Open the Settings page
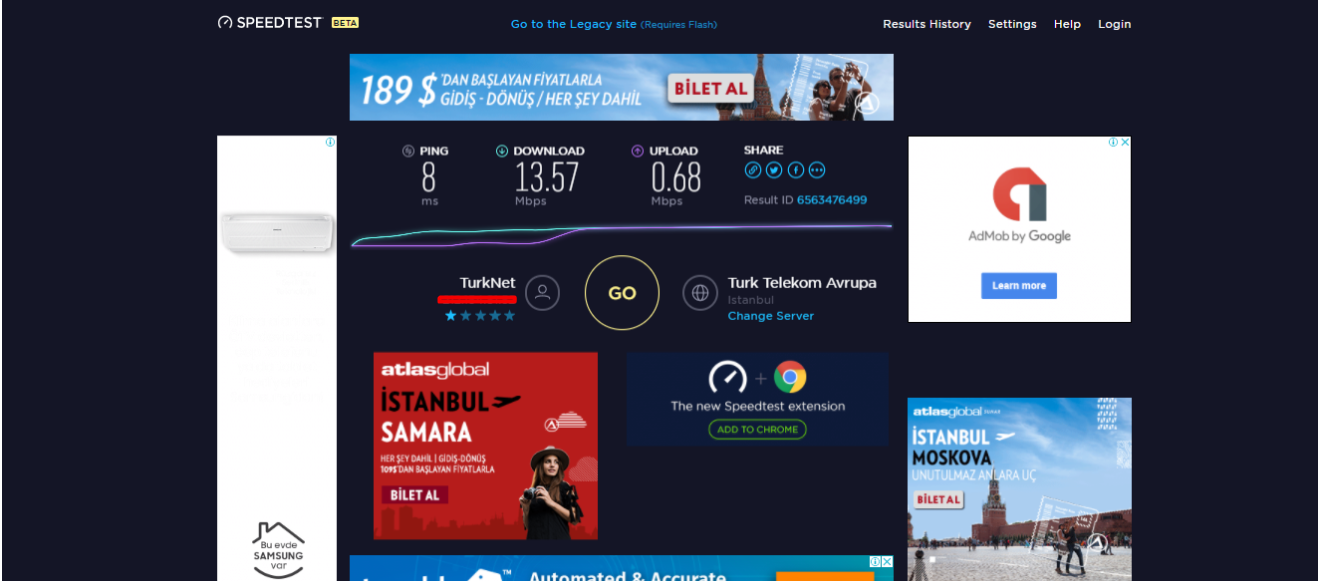 (x=1012, y=24)
